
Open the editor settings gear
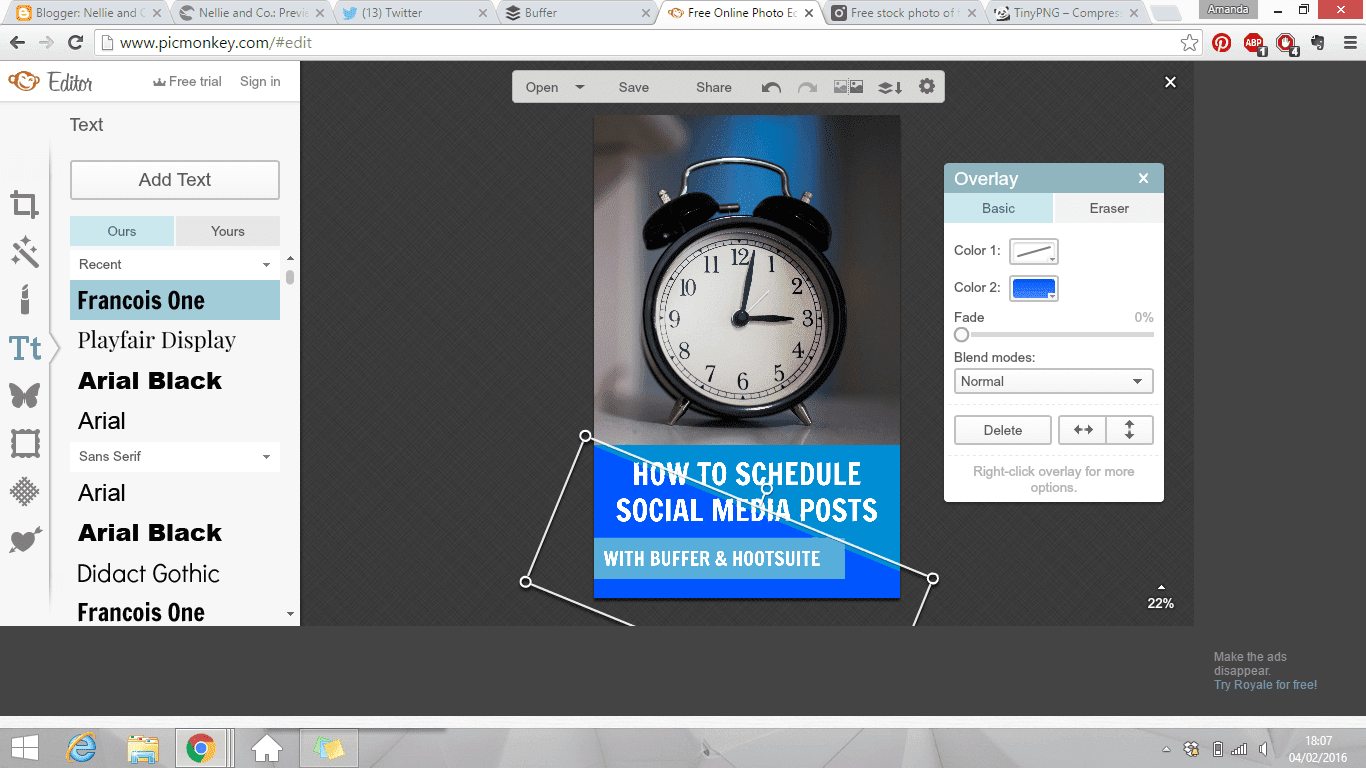pyautogui.click(x=927, y=87)
